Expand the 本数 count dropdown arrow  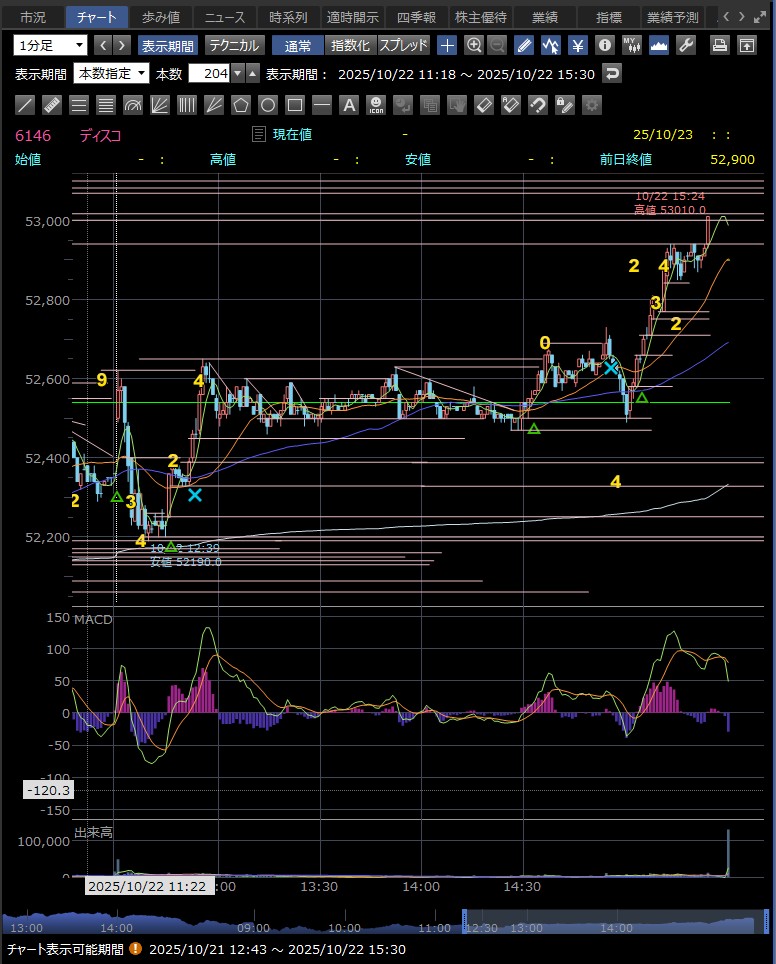(x=237, y=73)
